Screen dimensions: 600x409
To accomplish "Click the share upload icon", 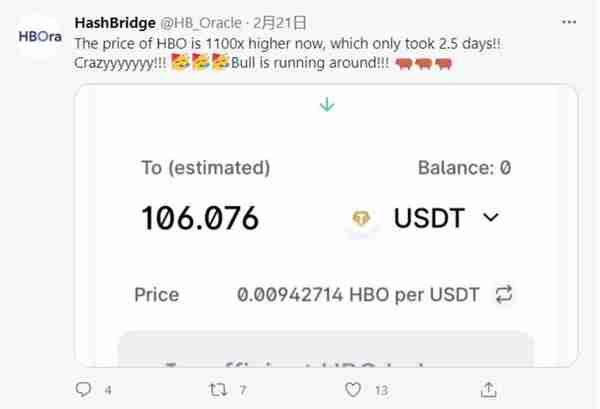I will [488, 390].
